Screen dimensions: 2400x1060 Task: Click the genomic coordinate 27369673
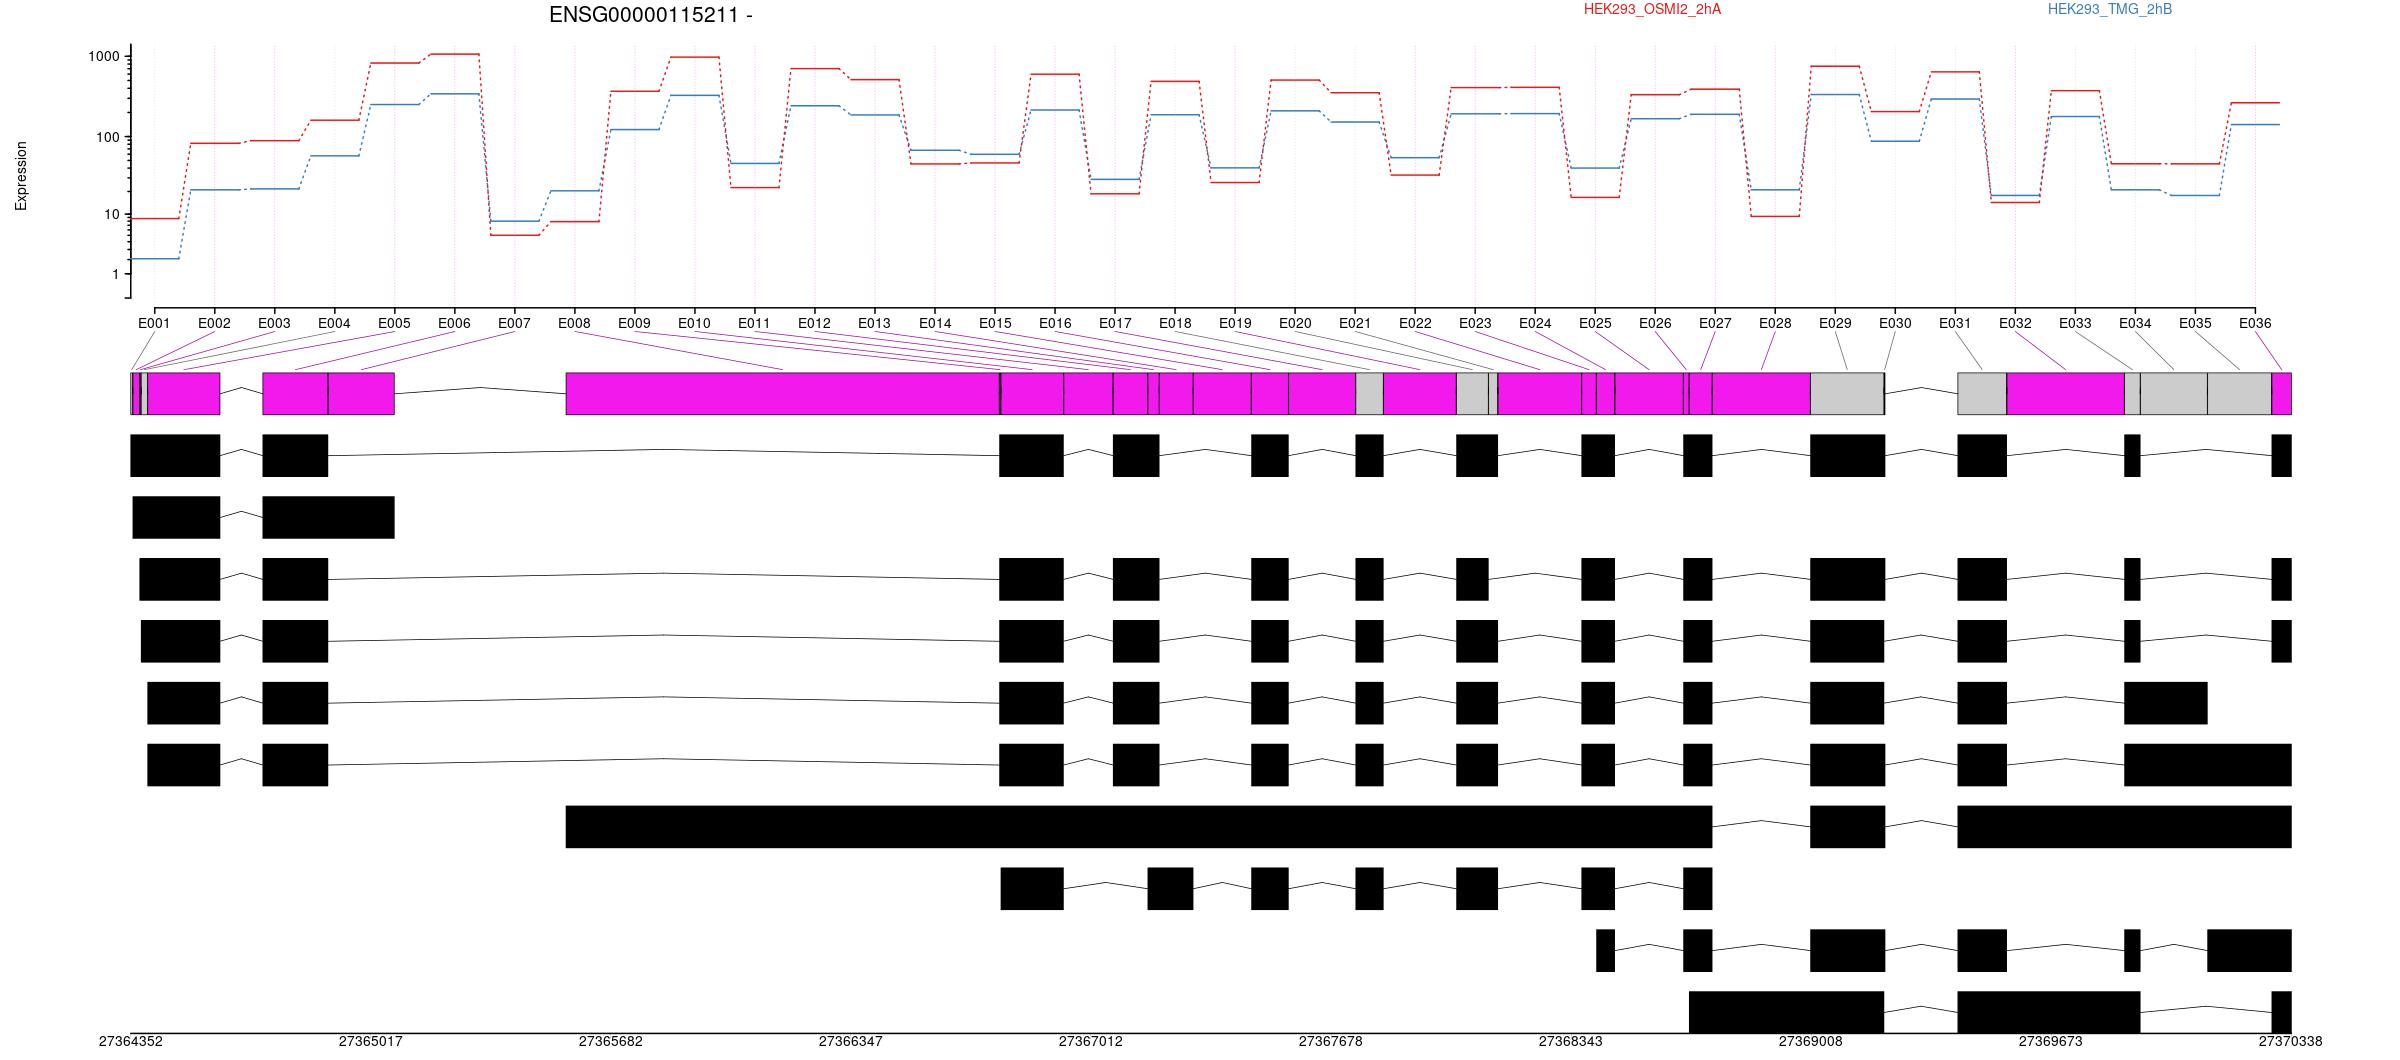point(2050,1041)
